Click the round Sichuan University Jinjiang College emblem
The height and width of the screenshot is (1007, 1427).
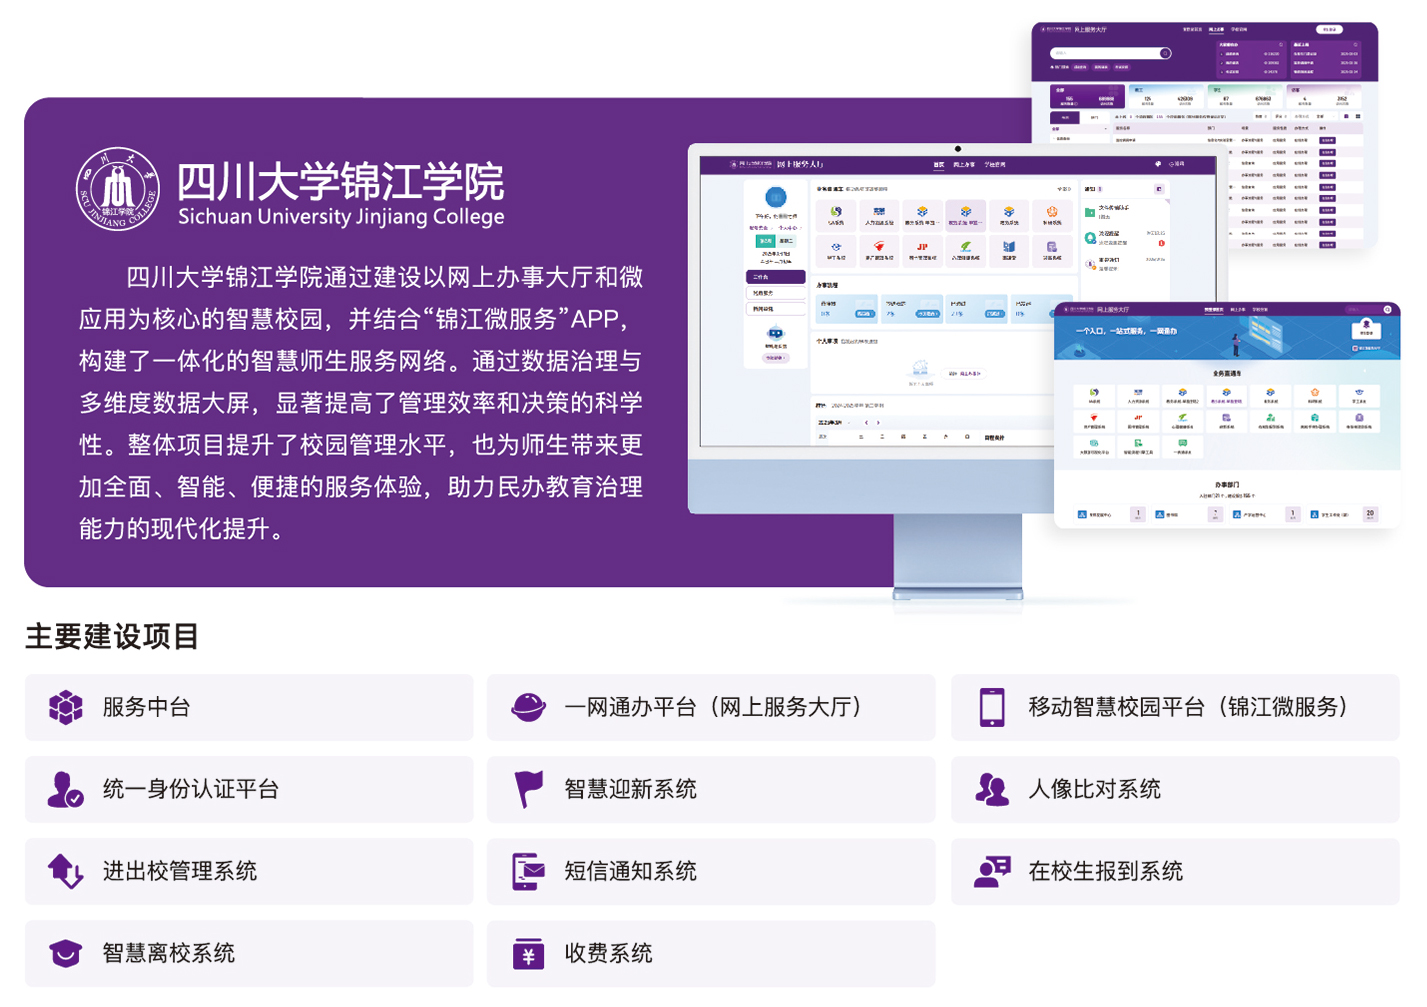pos(118,189)
